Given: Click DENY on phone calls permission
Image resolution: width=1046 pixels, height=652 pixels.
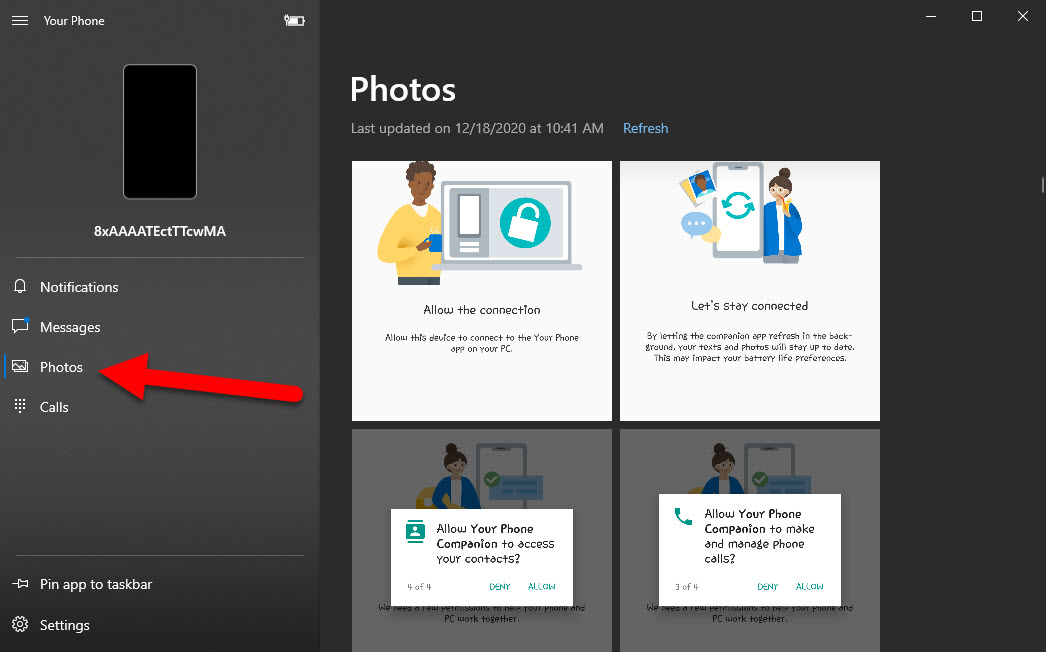Looking at the screenshot, I should click(767, 587).
